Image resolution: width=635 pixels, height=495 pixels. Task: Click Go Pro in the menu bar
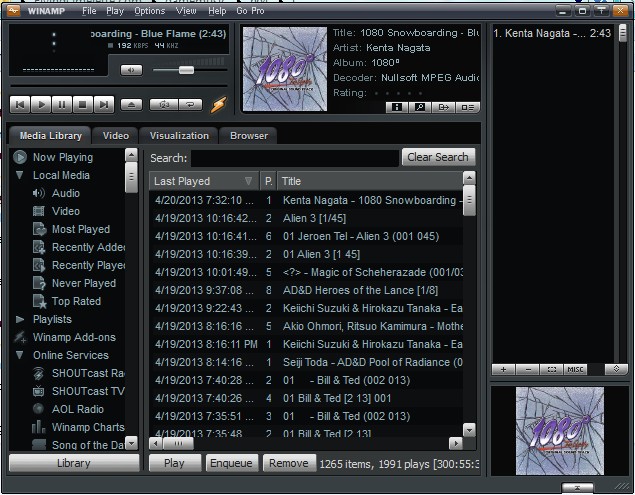250,11
